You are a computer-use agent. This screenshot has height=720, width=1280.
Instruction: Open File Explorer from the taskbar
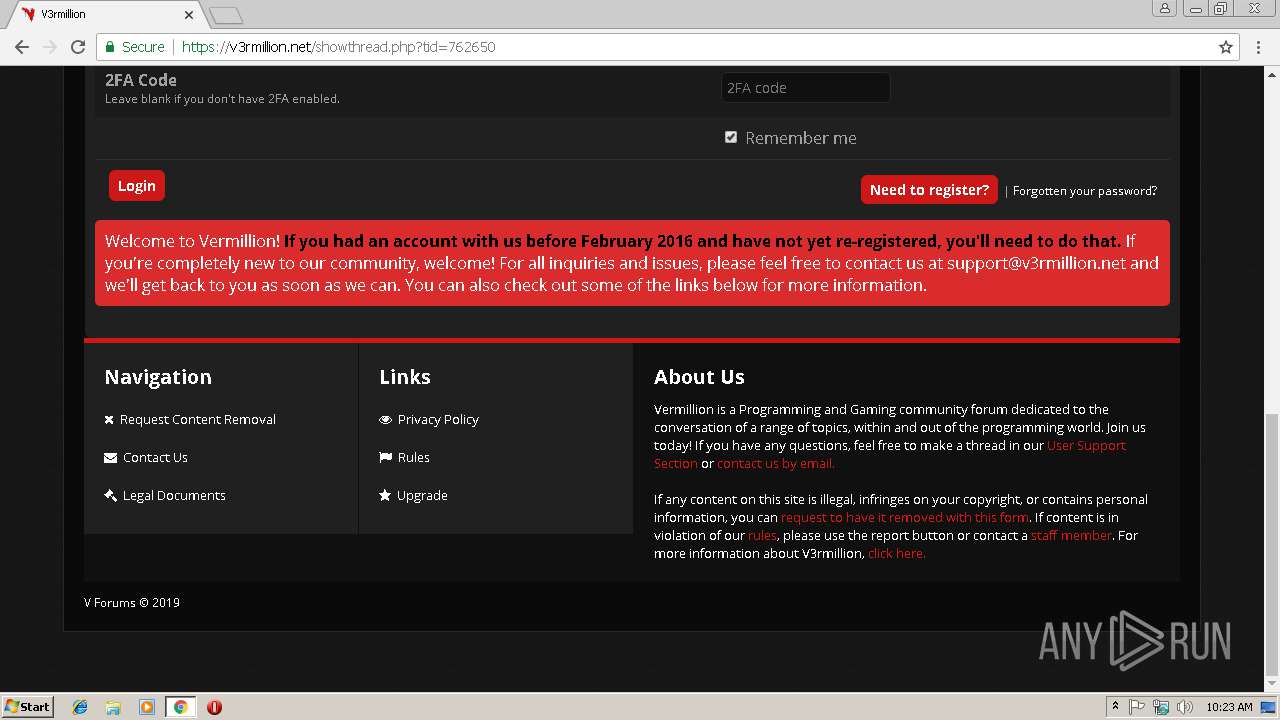pos(113,707)
